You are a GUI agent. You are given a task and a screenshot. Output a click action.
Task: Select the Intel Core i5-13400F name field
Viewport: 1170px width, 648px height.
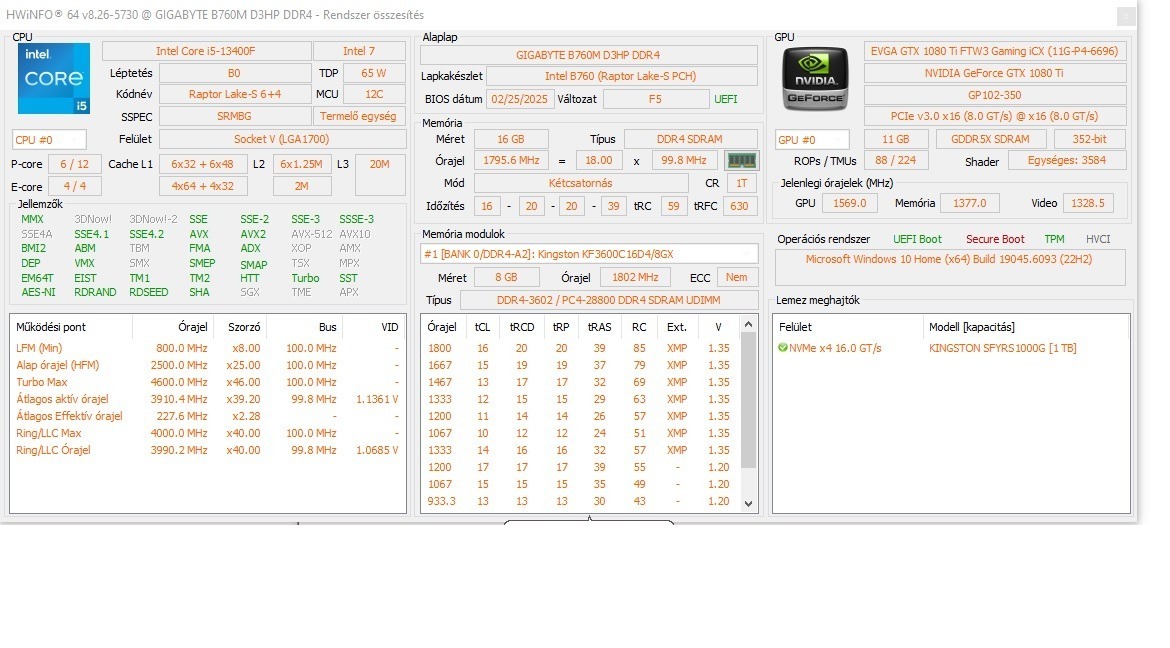(206, 51)
